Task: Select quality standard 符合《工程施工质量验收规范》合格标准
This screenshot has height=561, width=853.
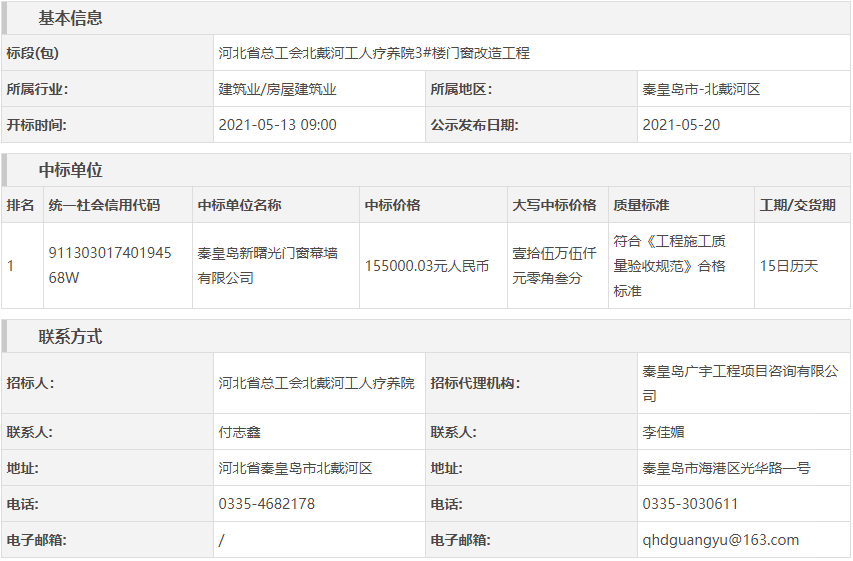Action: coord(670,266)
